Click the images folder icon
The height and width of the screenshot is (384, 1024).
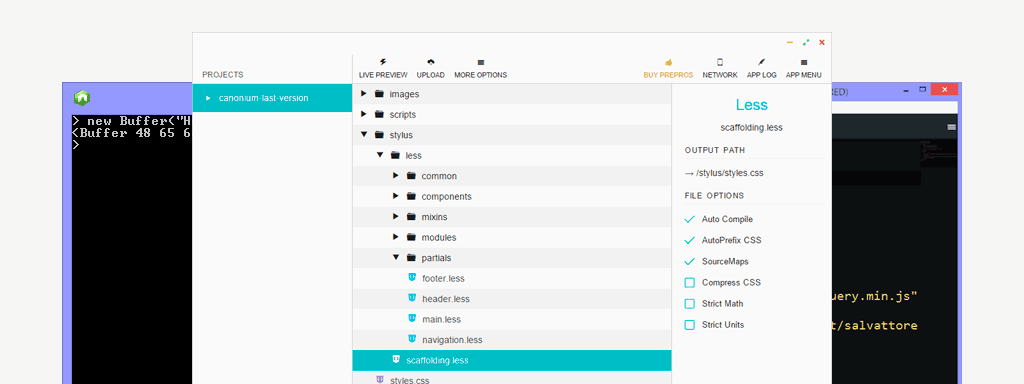[x=379, y=94]
